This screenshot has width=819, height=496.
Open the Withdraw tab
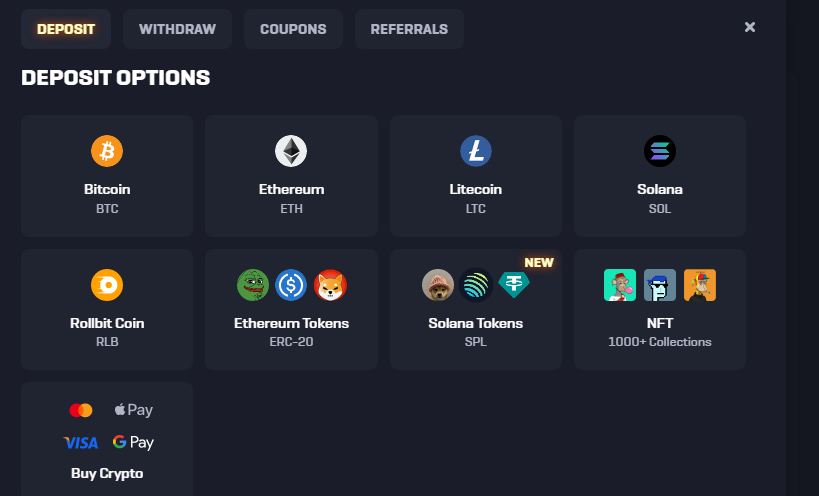point(177,29)
